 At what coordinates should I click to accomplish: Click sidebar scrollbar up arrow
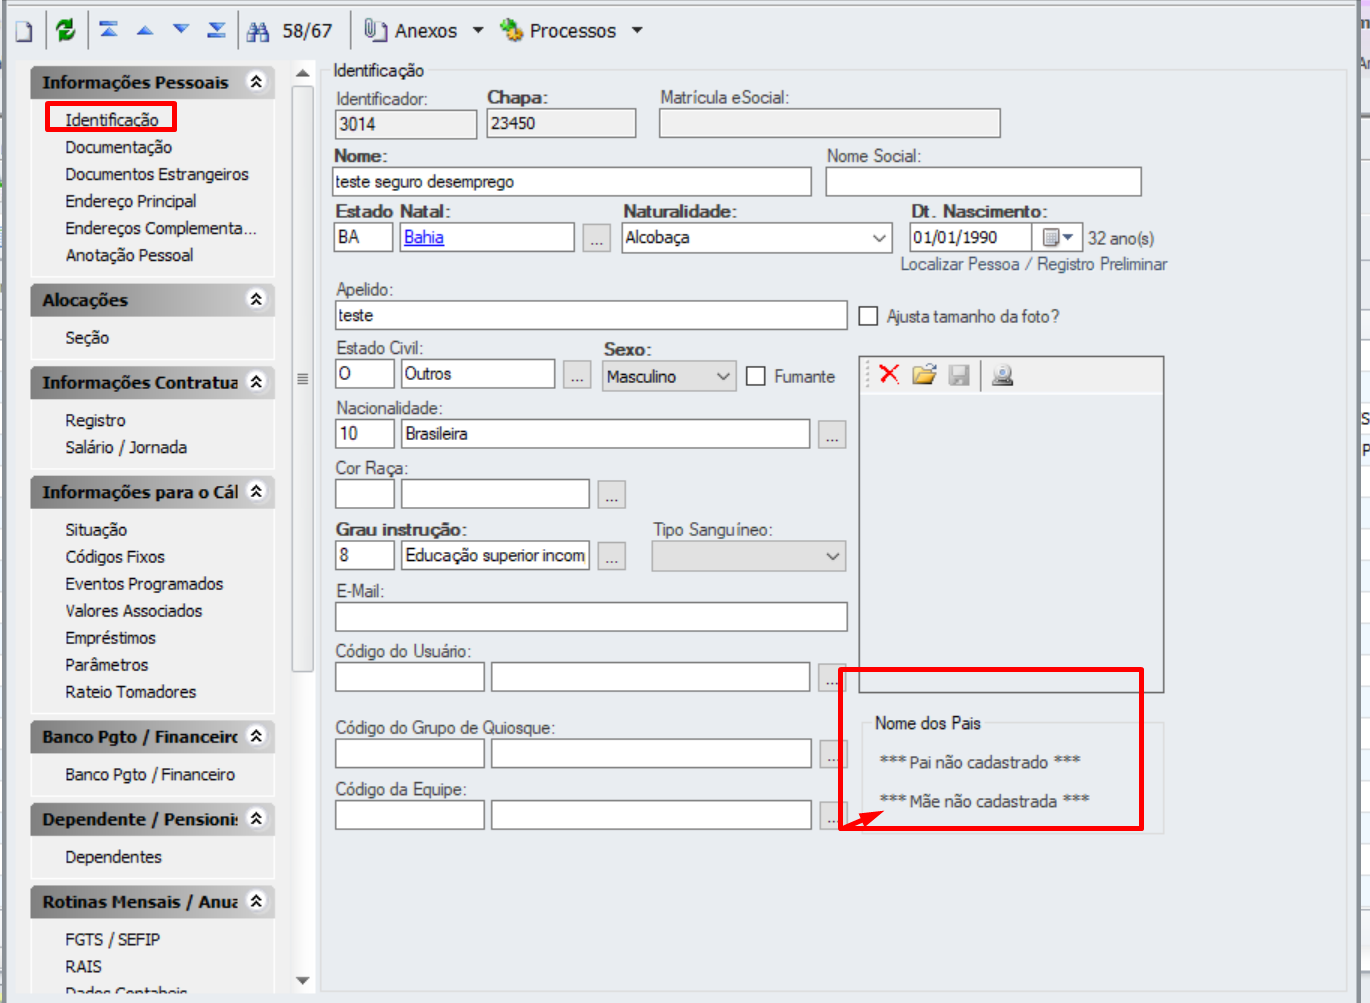click(x=303, y=74)
